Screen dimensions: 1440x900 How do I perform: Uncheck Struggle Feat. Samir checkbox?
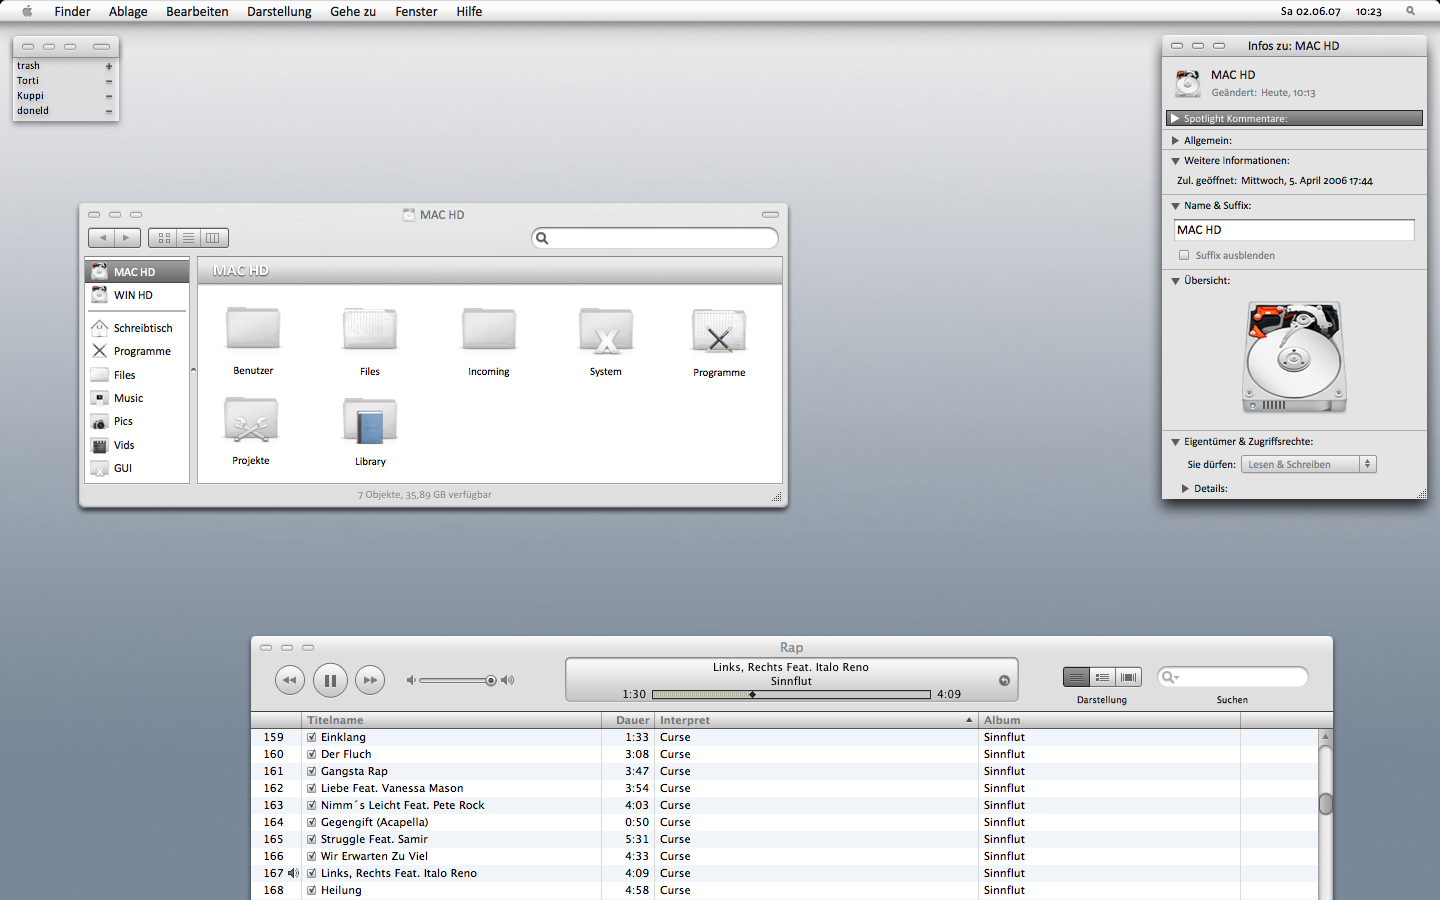pos(311,839)
